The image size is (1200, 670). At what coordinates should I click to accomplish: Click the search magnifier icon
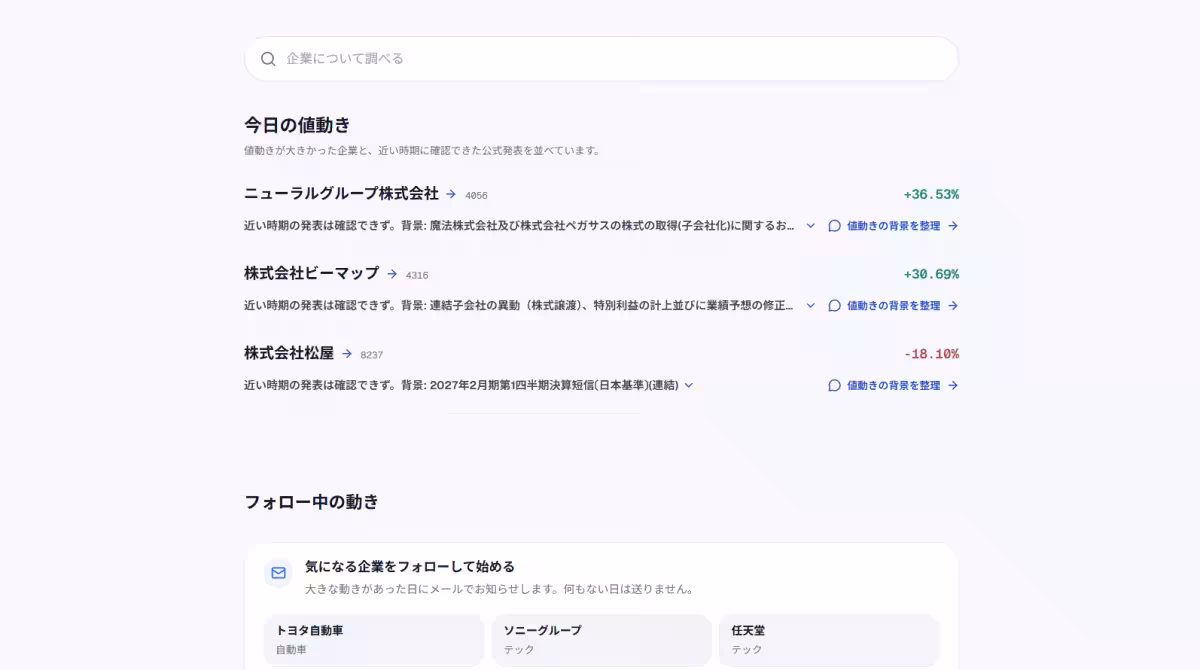pyautogui.click(x=268, y=59)
